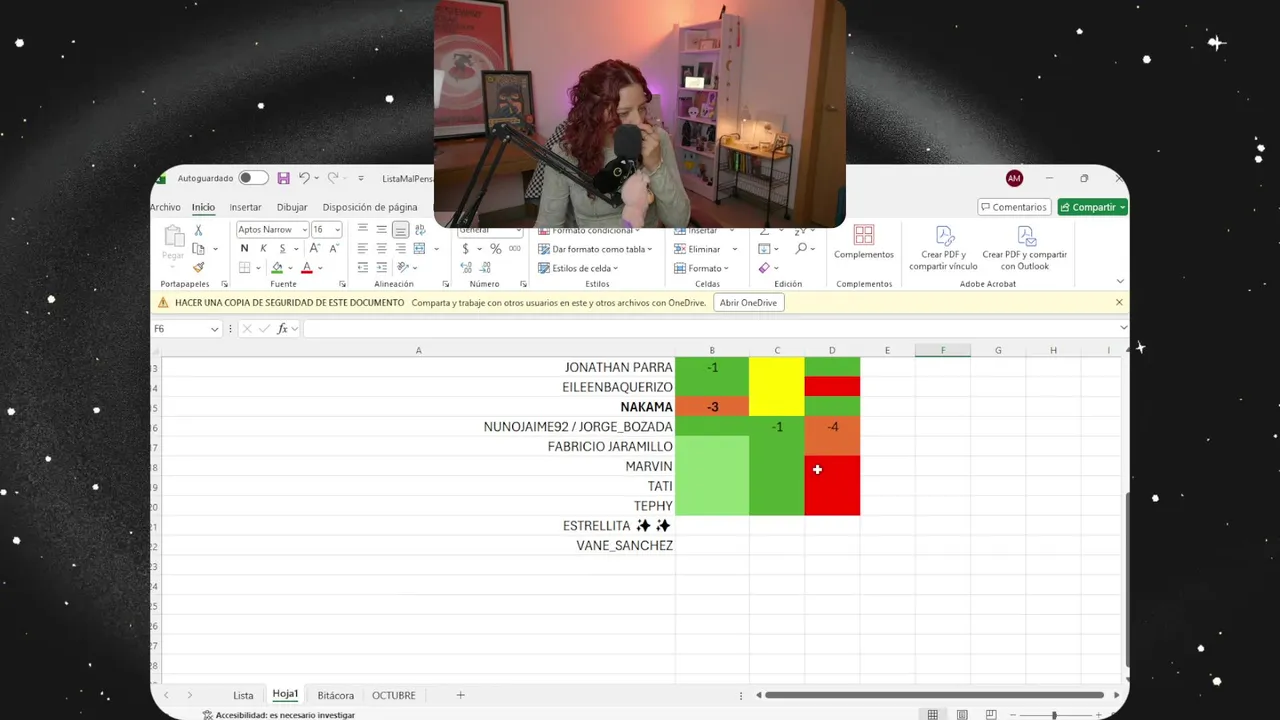The image size is (1280, 720).
Task: Click the Increase decimal icon
Action: 466,268
